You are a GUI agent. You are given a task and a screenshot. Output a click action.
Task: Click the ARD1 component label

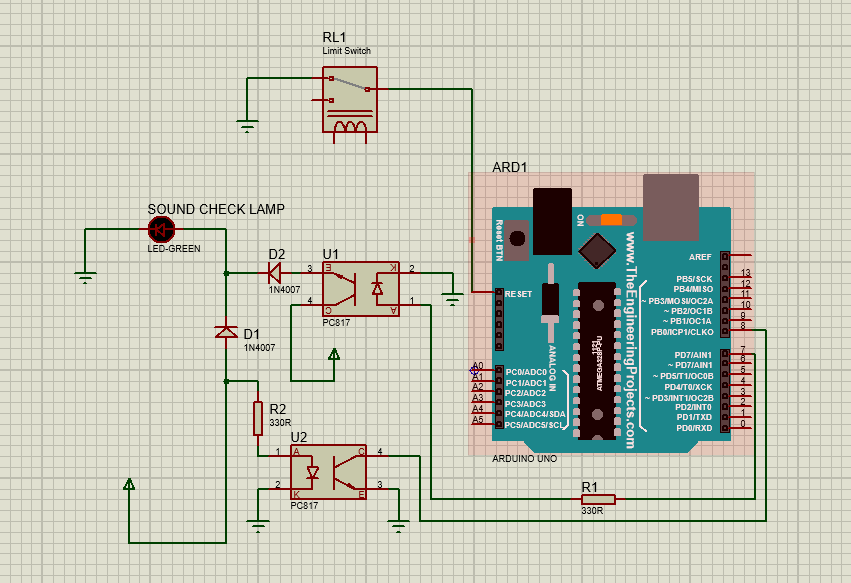click(509, 167)
